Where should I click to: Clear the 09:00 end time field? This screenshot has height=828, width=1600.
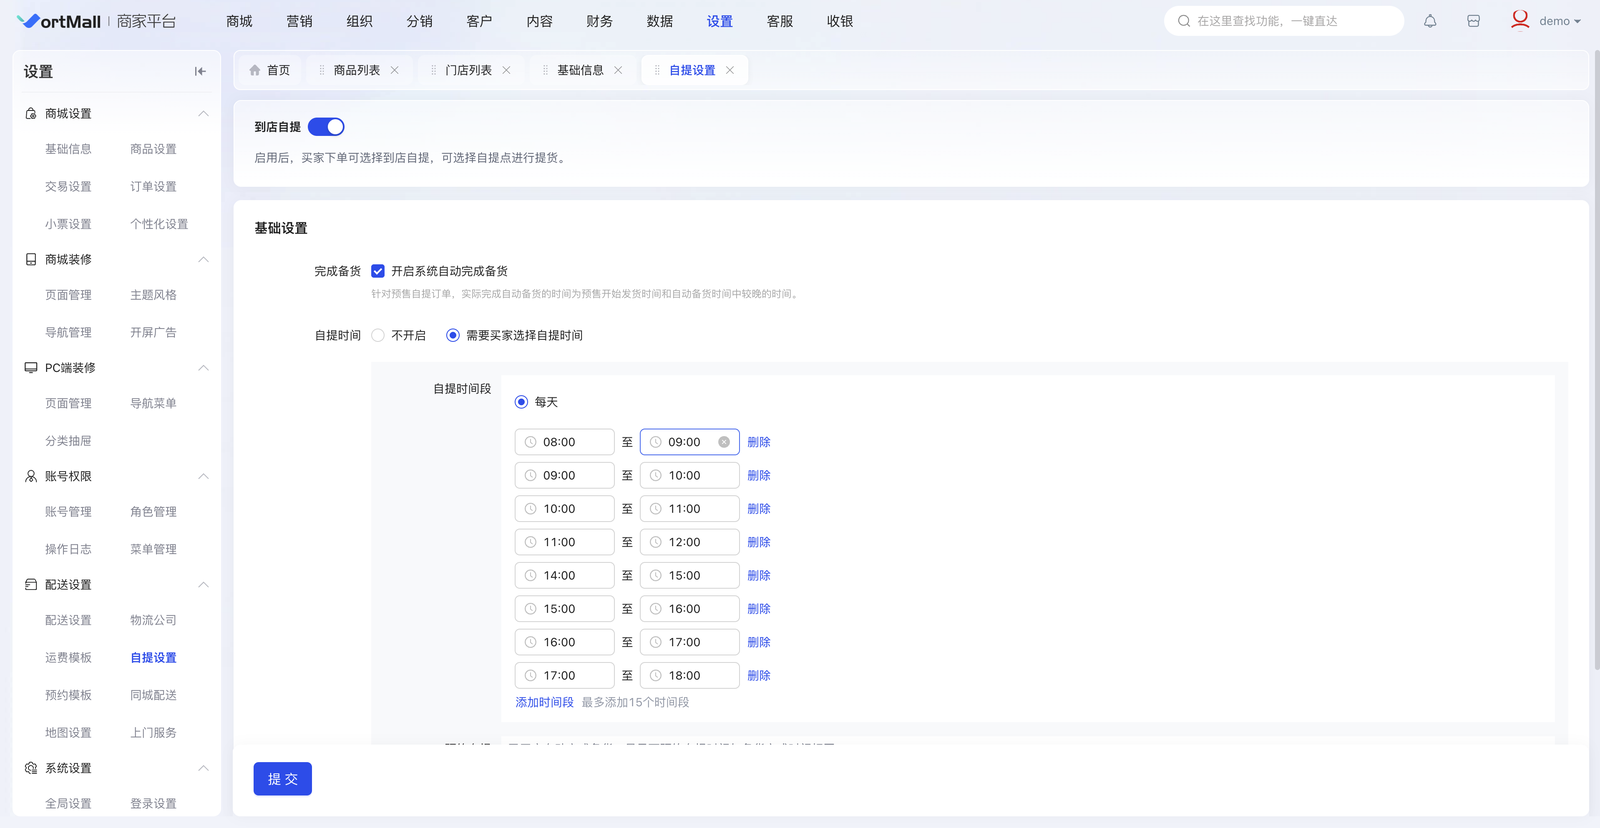pos(724,442)
